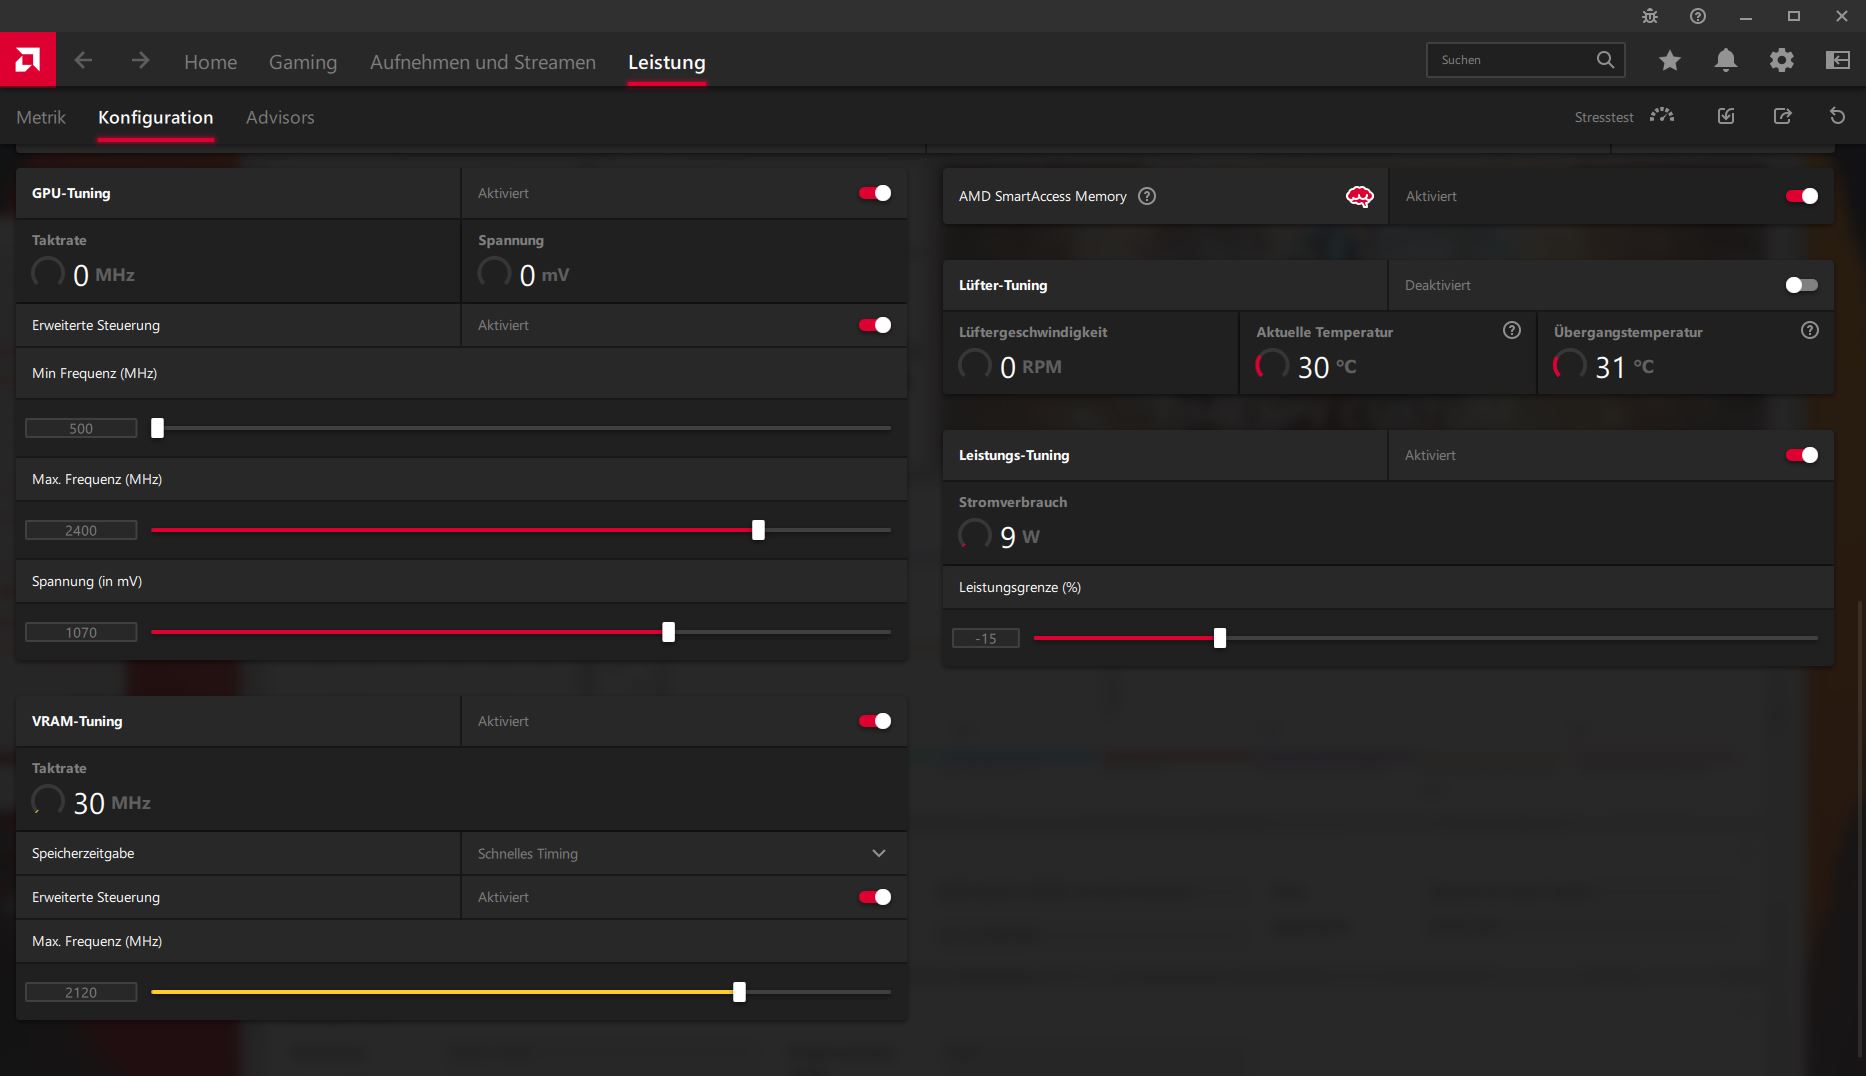Toggle VRAM Erweiterte Steuerung switch
Viewport: 1866px width, 1076px height.
[875, 897]
